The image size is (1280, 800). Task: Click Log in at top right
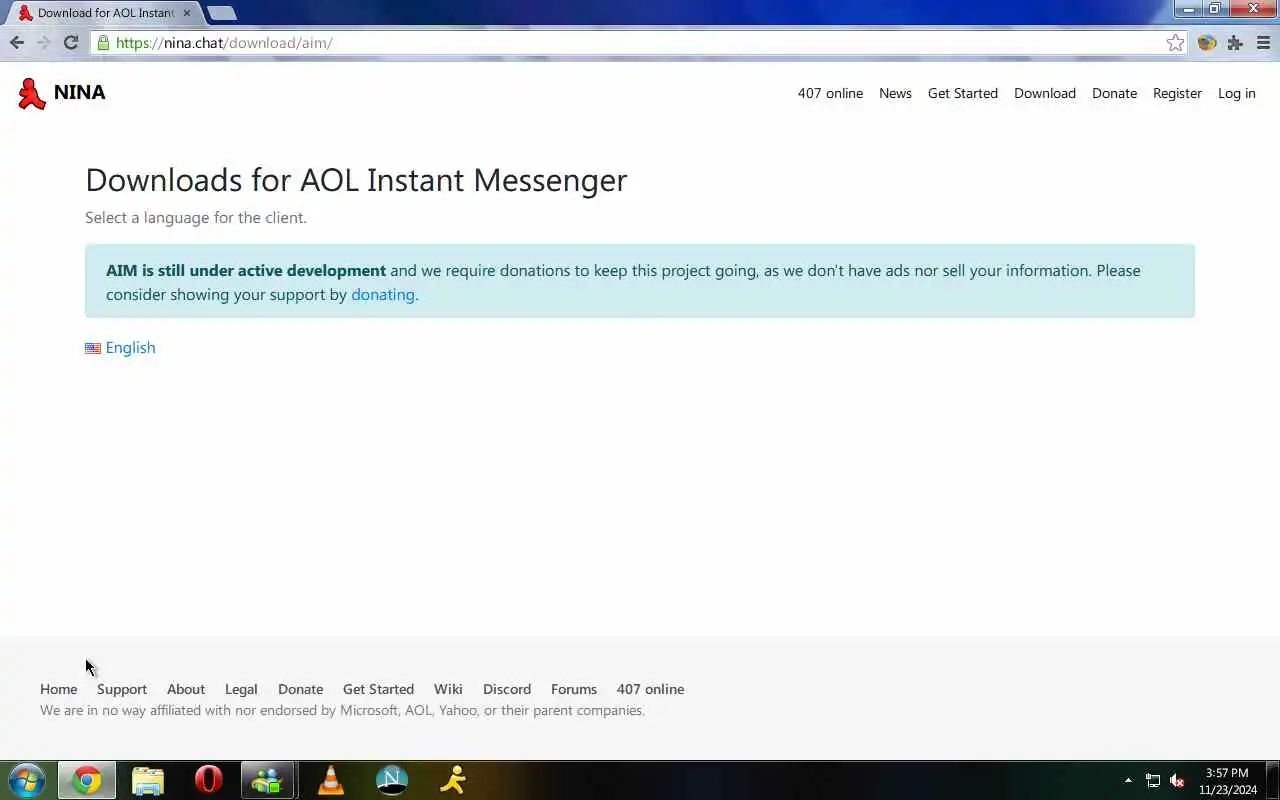pos(1237,93)
